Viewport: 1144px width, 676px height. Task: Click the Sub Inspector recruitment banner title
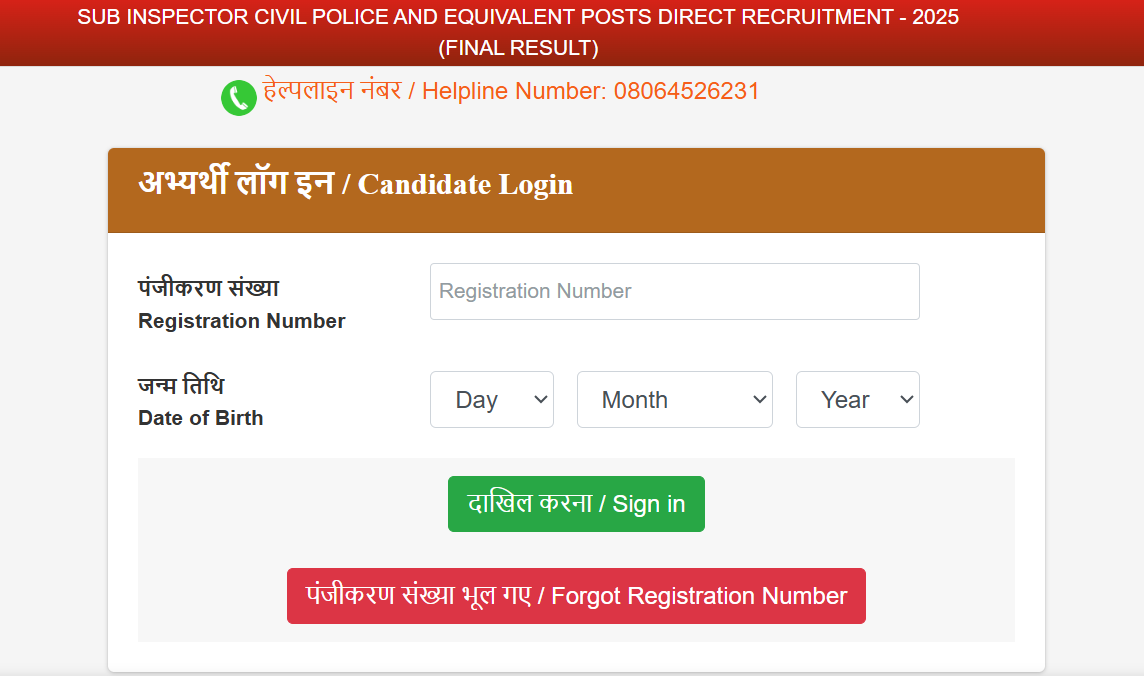(518, 17)
